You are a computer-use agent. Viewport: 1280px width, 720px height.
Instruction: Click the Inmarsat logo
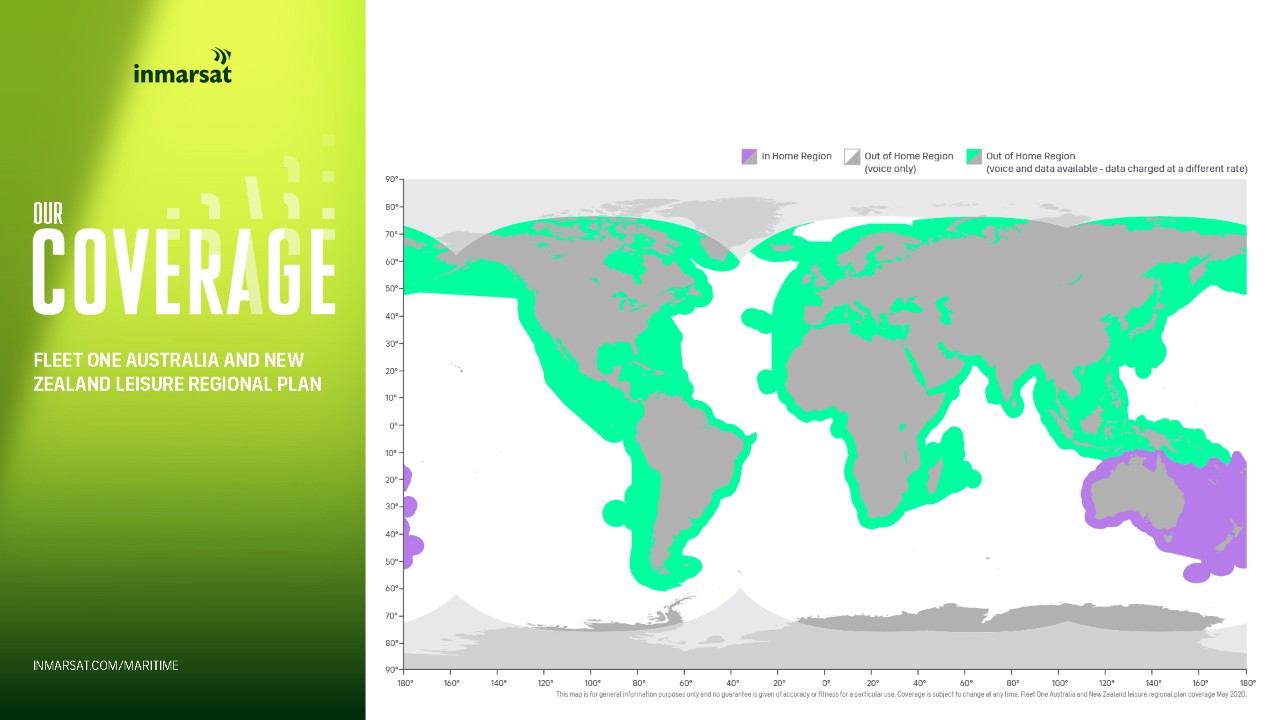pos(183,66)
